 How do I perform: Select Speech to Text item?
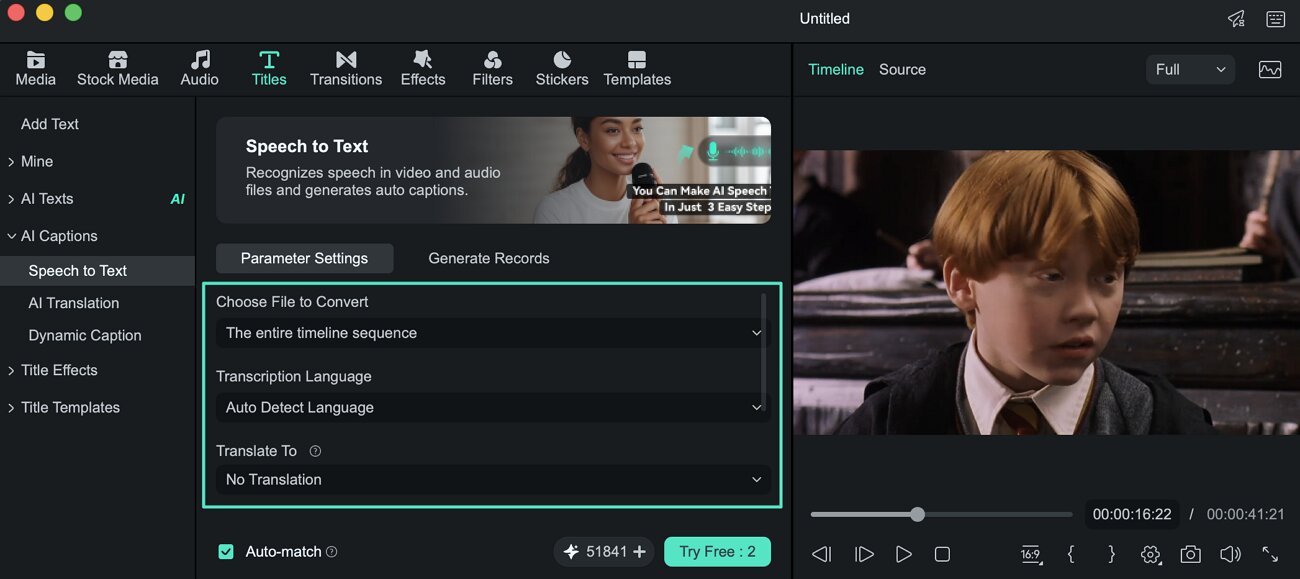click(x=97, y=271)
